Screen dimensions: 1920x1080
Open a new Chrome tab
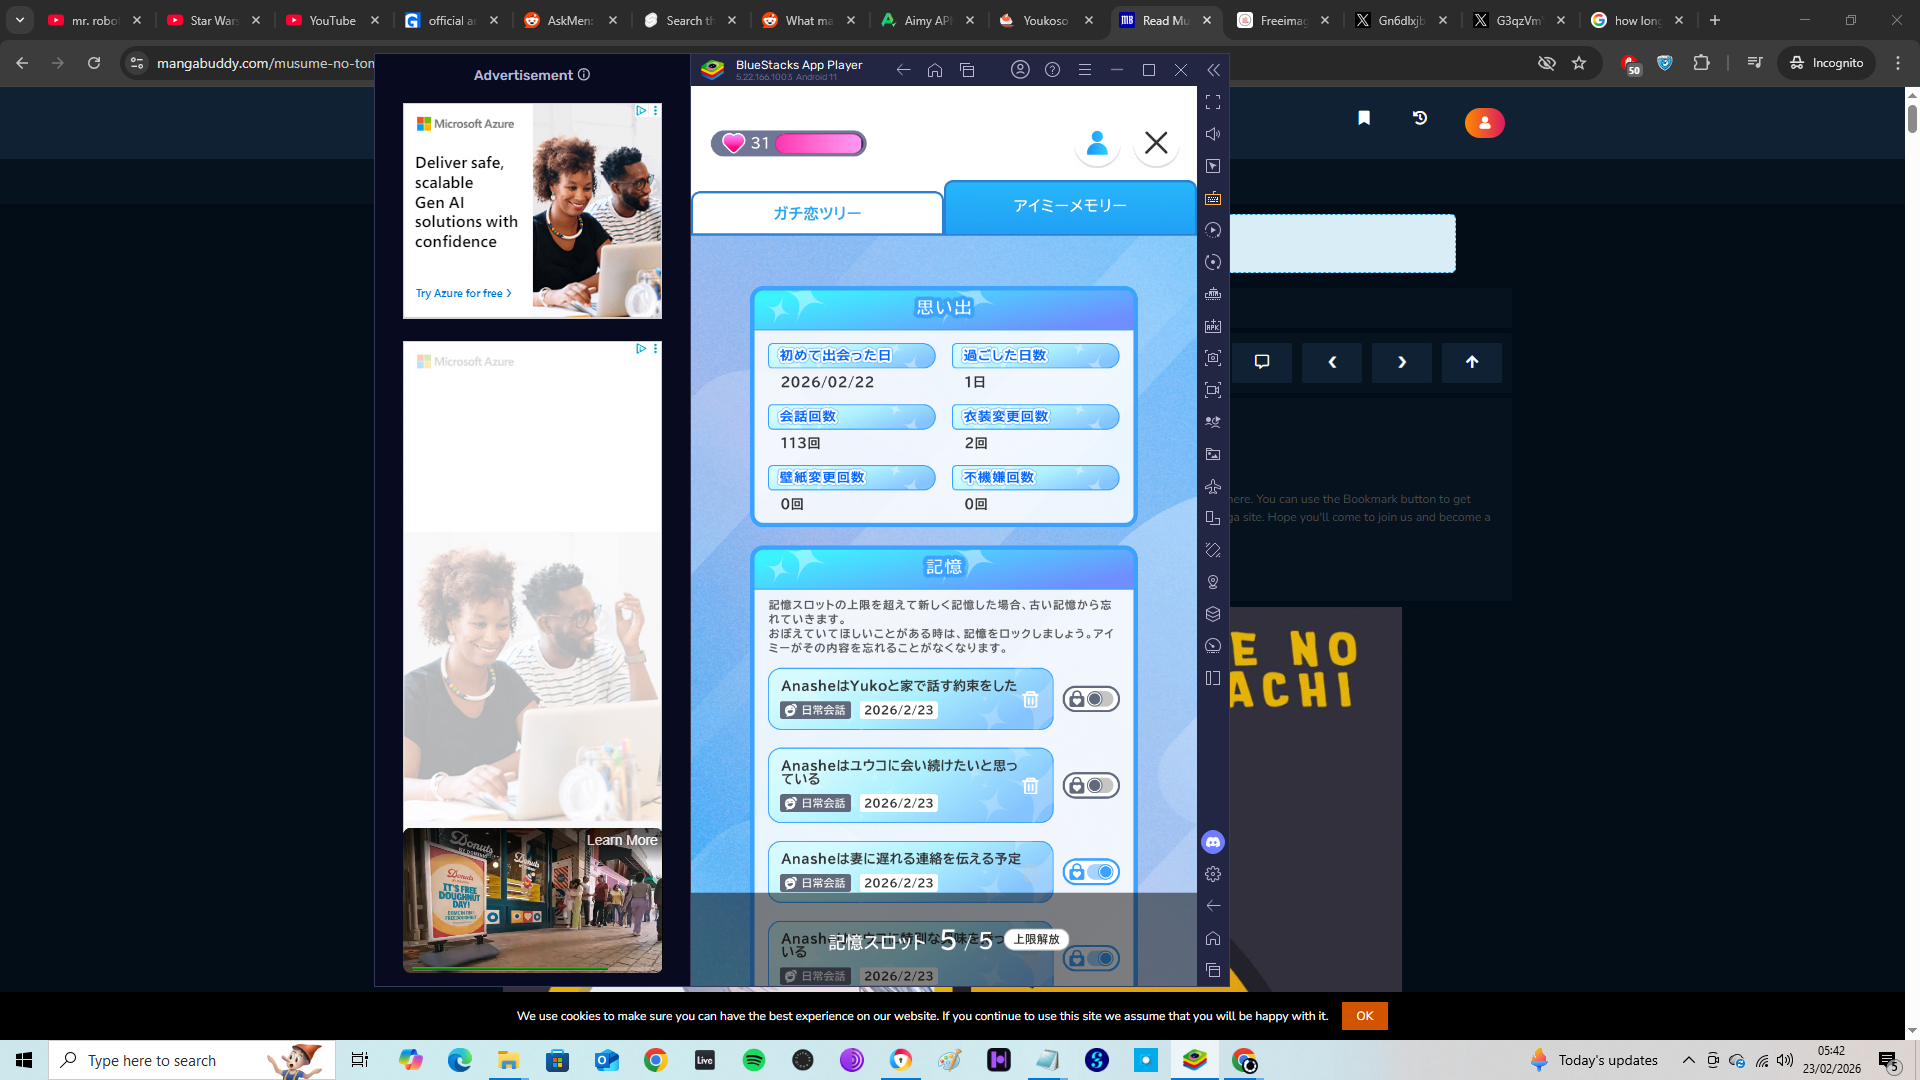click(1715, 20)
